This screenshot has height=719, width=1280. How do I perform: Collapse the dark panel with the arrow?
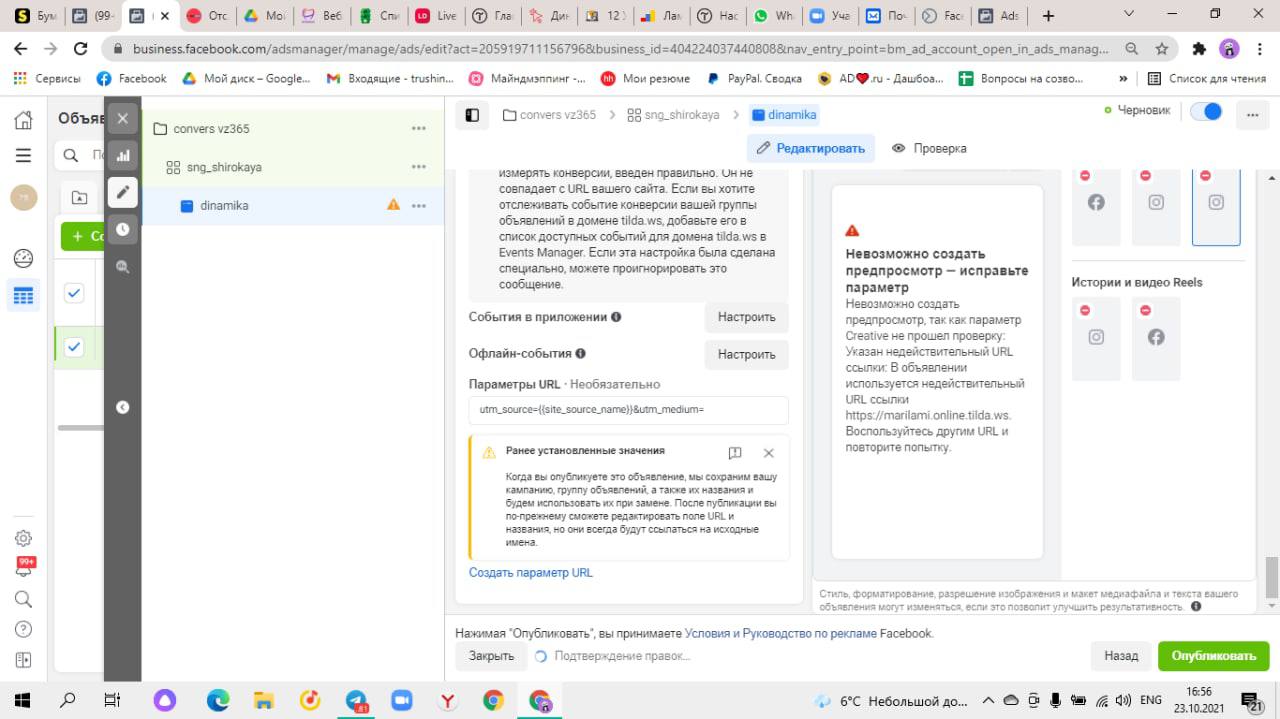tap(122, 407)
